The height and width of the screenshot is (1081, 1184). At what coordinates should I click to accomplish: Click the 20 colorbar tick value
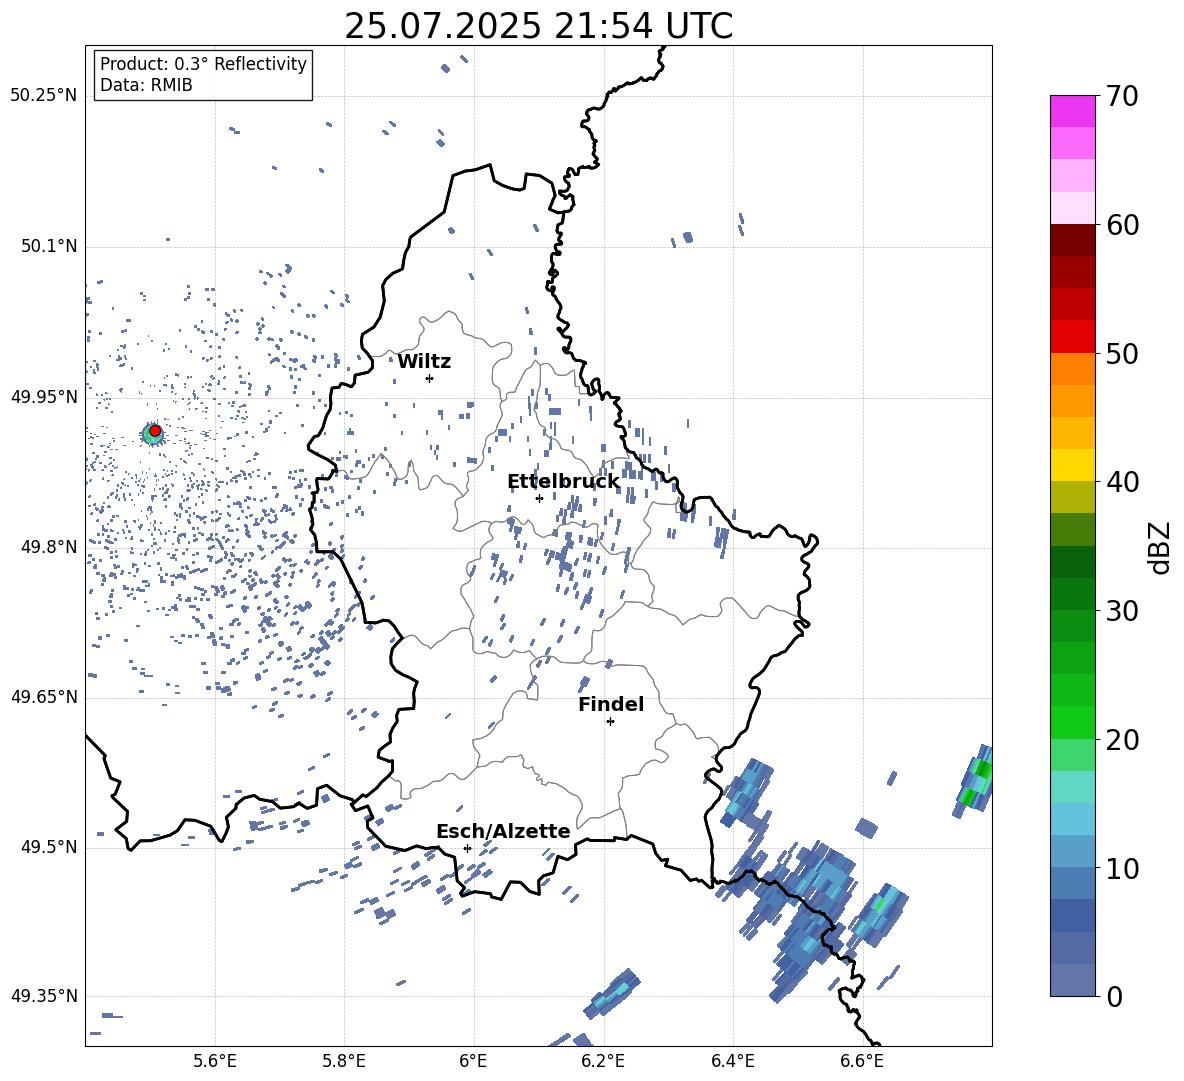[1122, 740]
